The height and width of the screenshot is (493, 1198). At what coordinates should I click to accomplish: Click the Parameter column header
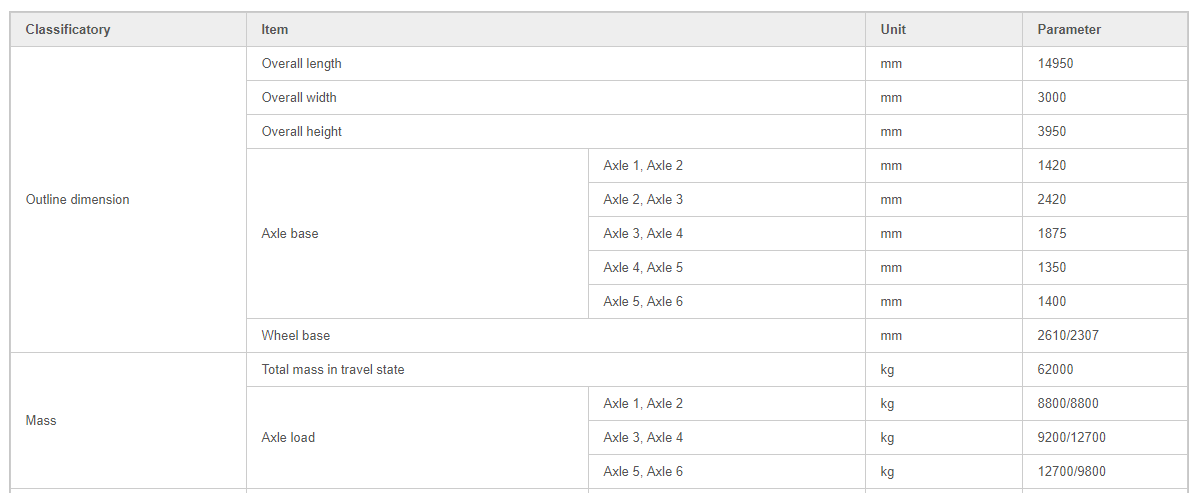[1105, 30]
